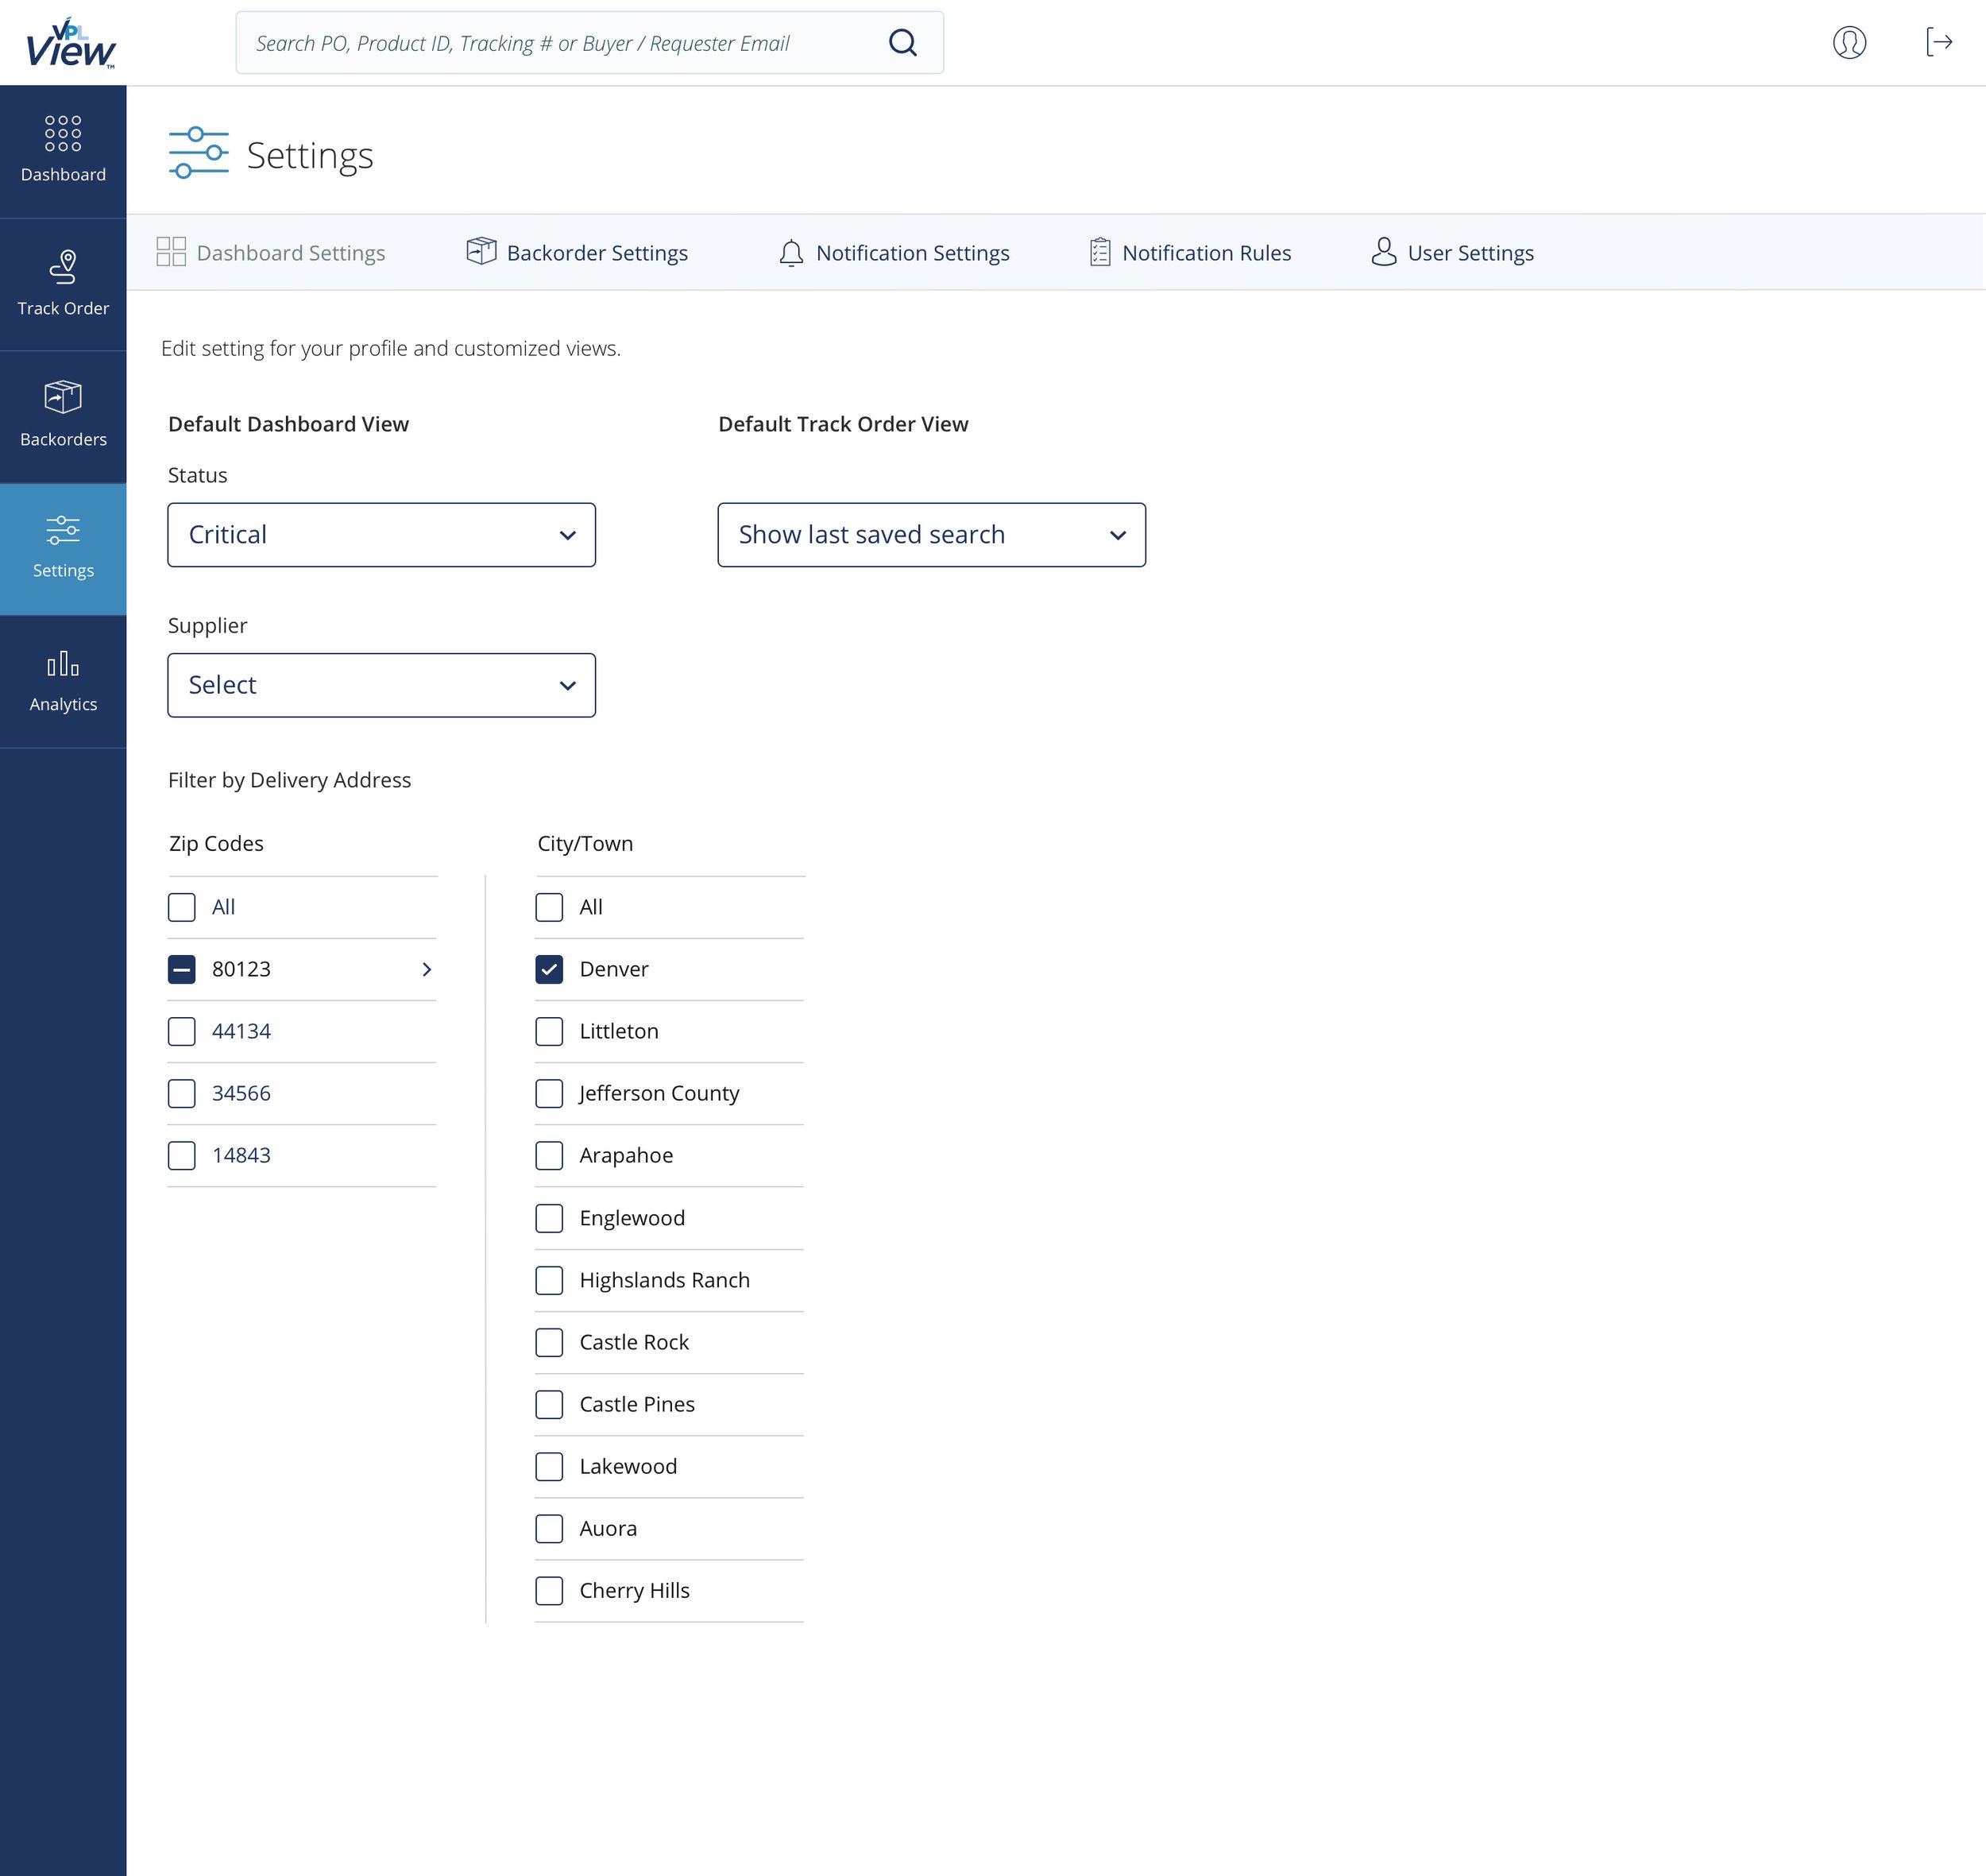Check the 14843 zip code

[x=182, y=1155]
